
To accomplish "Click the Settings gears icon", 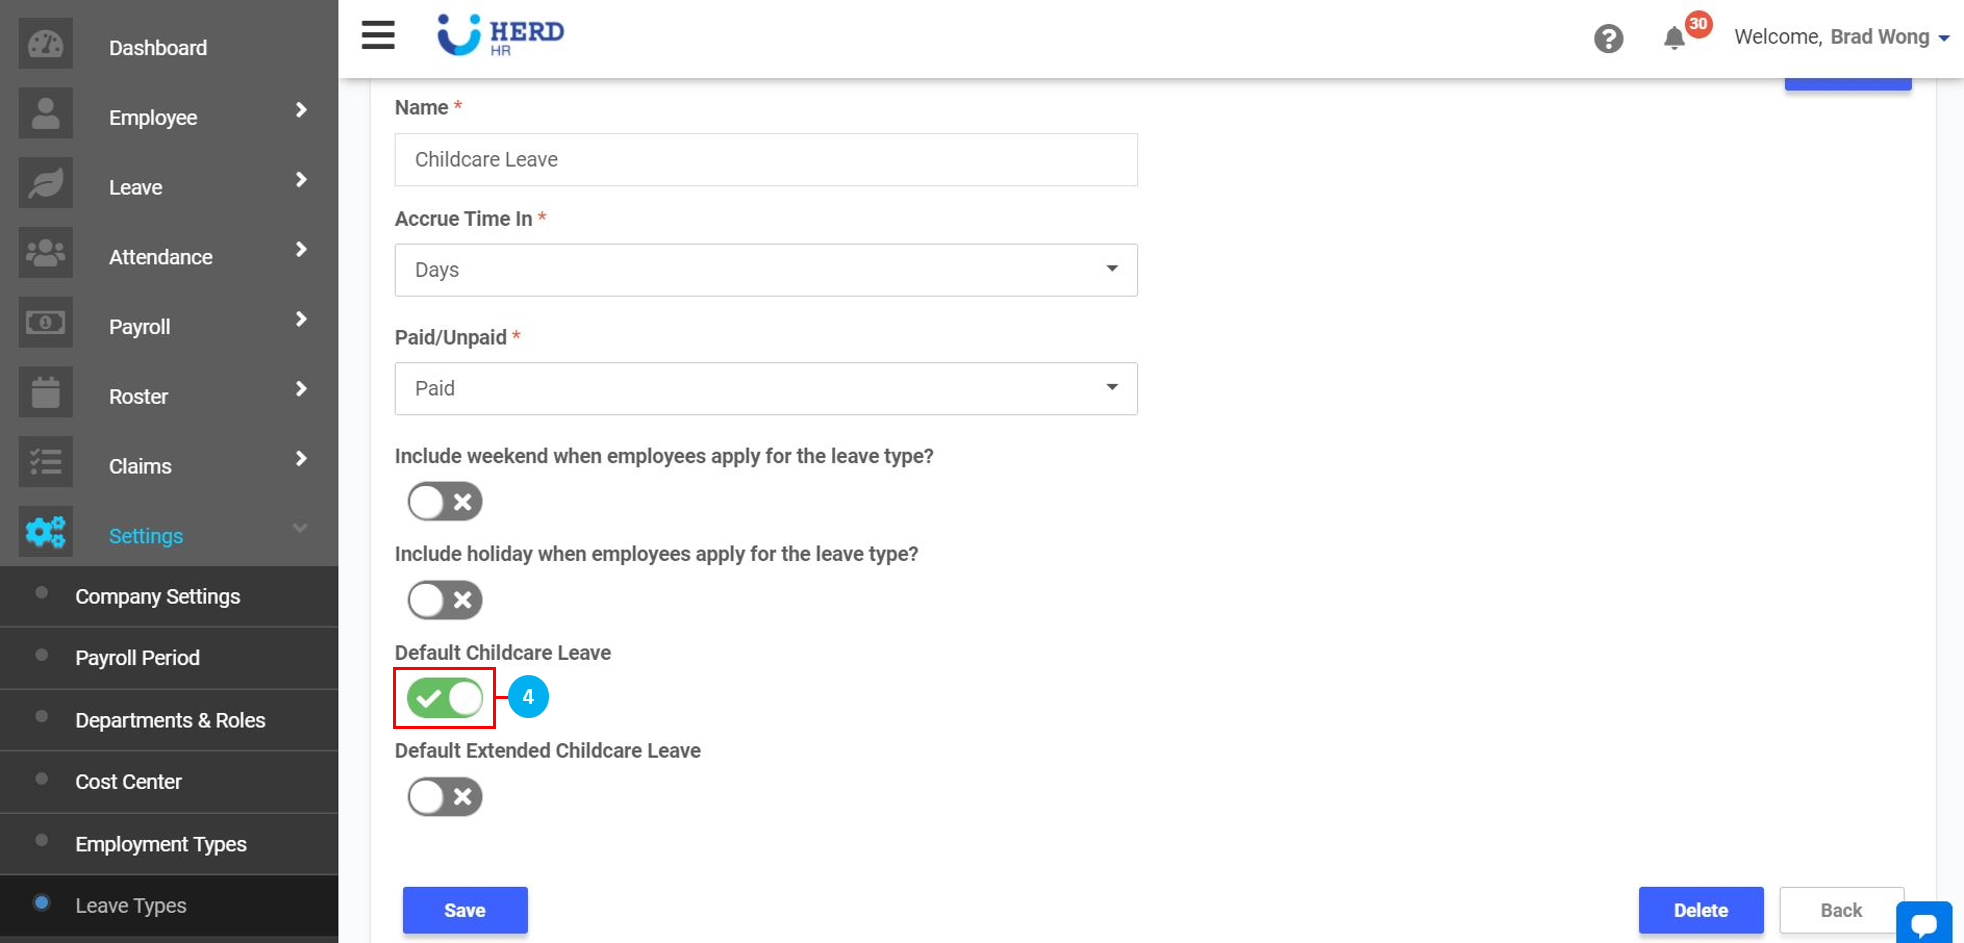I will pyautogui.click(x=45, y=532).
